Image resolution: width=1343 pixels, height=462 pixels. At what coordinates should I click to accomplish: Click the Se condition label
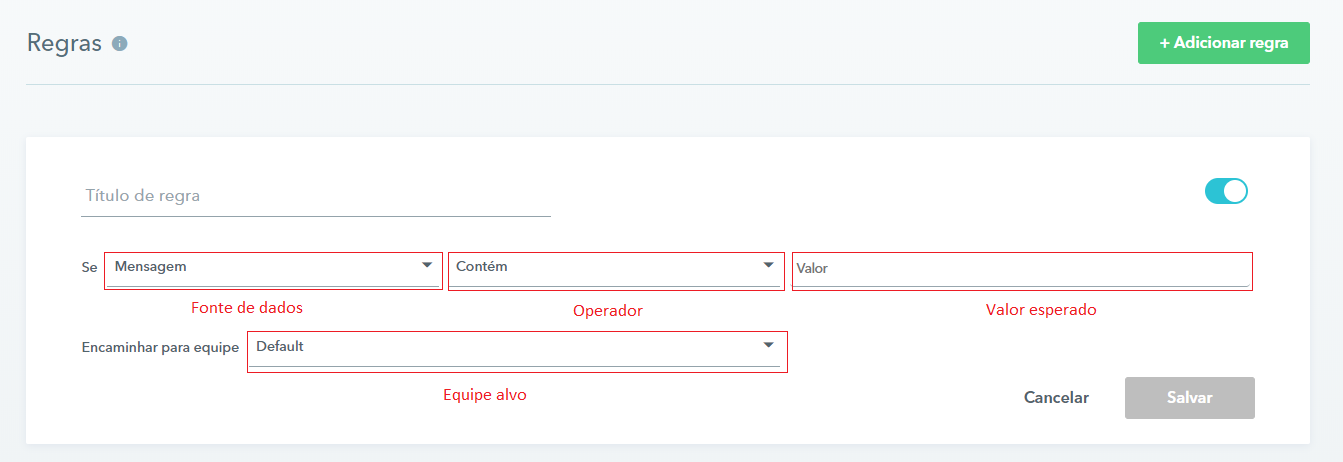coord(89,268)
